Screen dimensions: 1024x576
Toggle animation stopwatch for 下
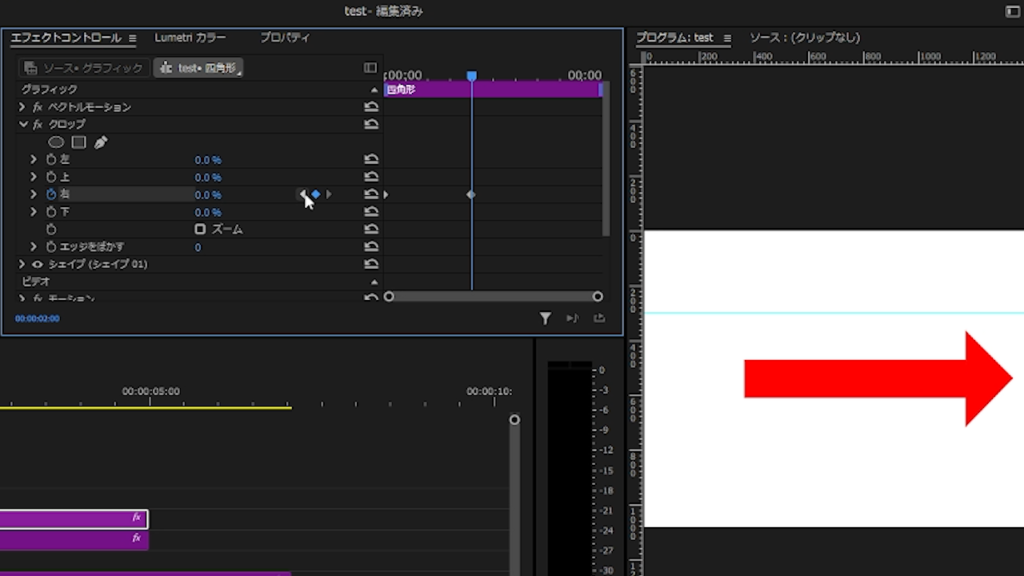pos(51,212)
